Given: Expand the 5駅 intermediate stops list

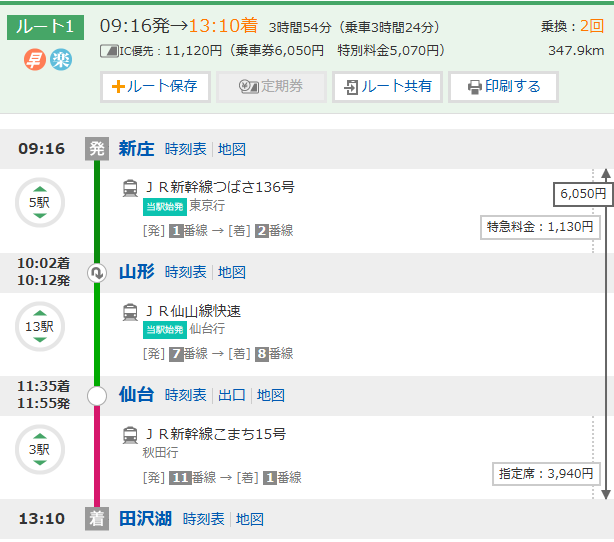Looking at the screenshot, I should click(39, 203).
